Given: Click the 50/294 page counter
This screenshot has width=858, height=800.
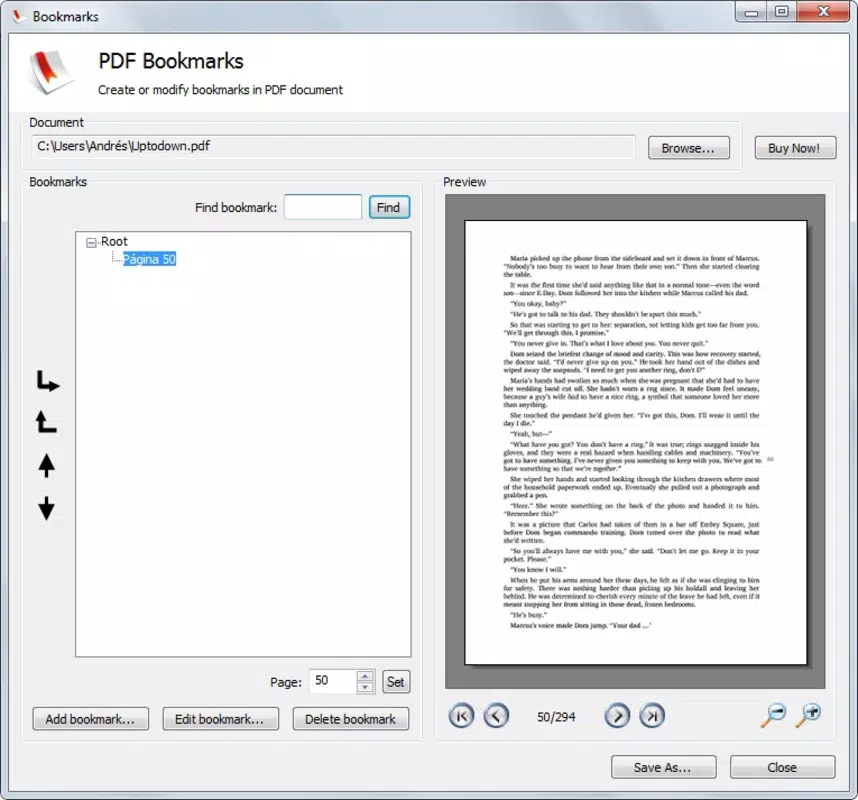Looking at the screenshot, I should [556, 717].
